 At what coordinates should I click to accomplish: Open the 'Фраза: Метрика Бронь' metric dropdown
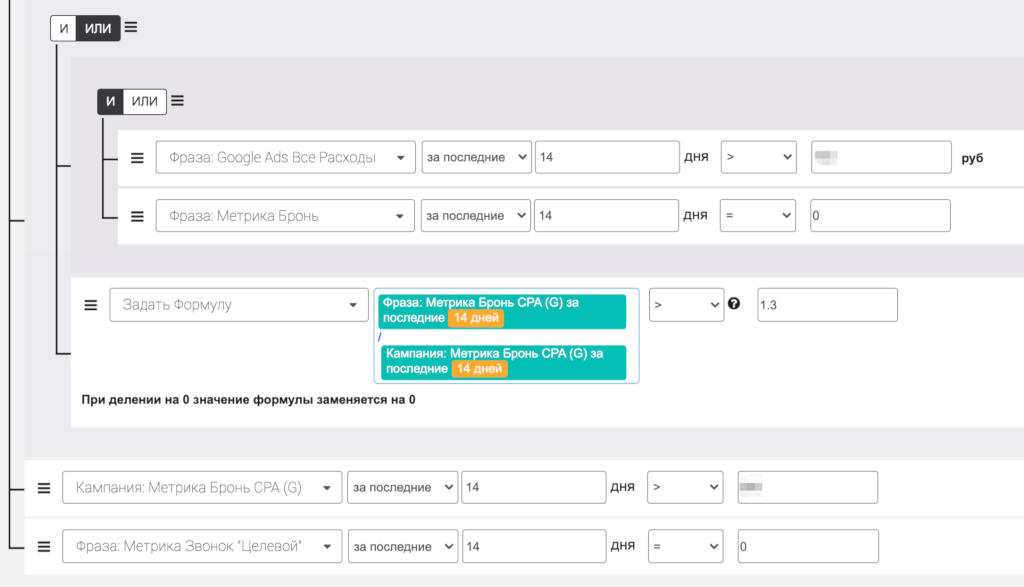285,215
